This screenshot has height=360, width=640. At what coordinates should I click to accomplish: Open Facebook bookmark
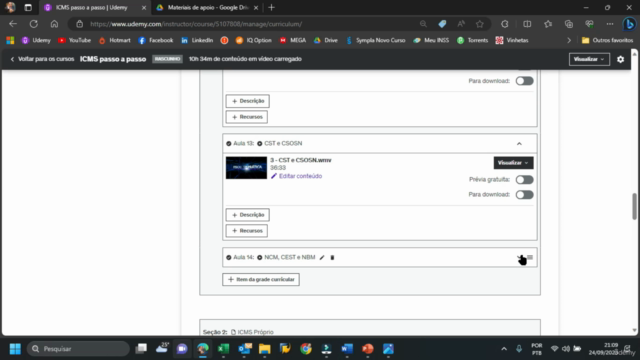(x=156, y=40)
